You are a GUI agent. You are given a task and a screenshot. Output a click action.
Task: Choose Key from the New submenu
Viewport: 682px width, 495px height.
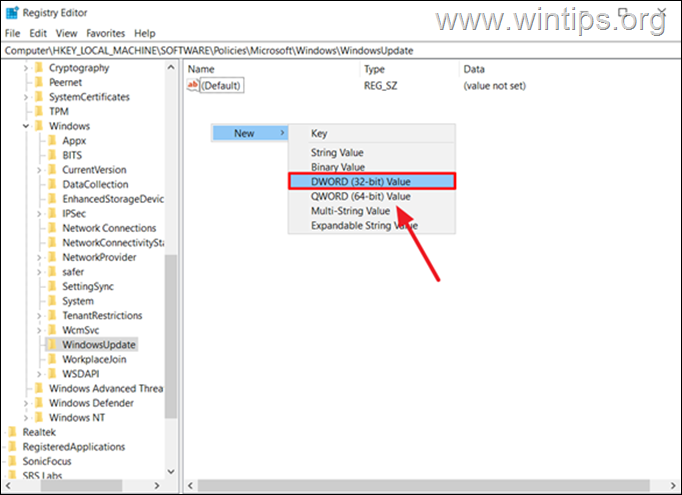[x=372, y=134]
